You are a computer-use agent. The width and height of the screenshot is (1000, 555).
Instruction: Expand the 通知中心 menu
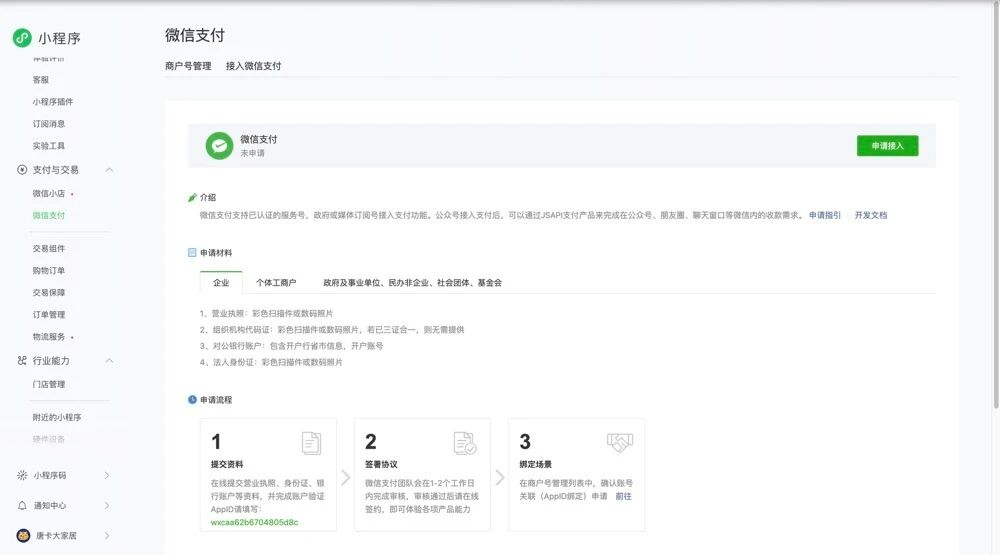pyautogui.click(x=107, y=505)
